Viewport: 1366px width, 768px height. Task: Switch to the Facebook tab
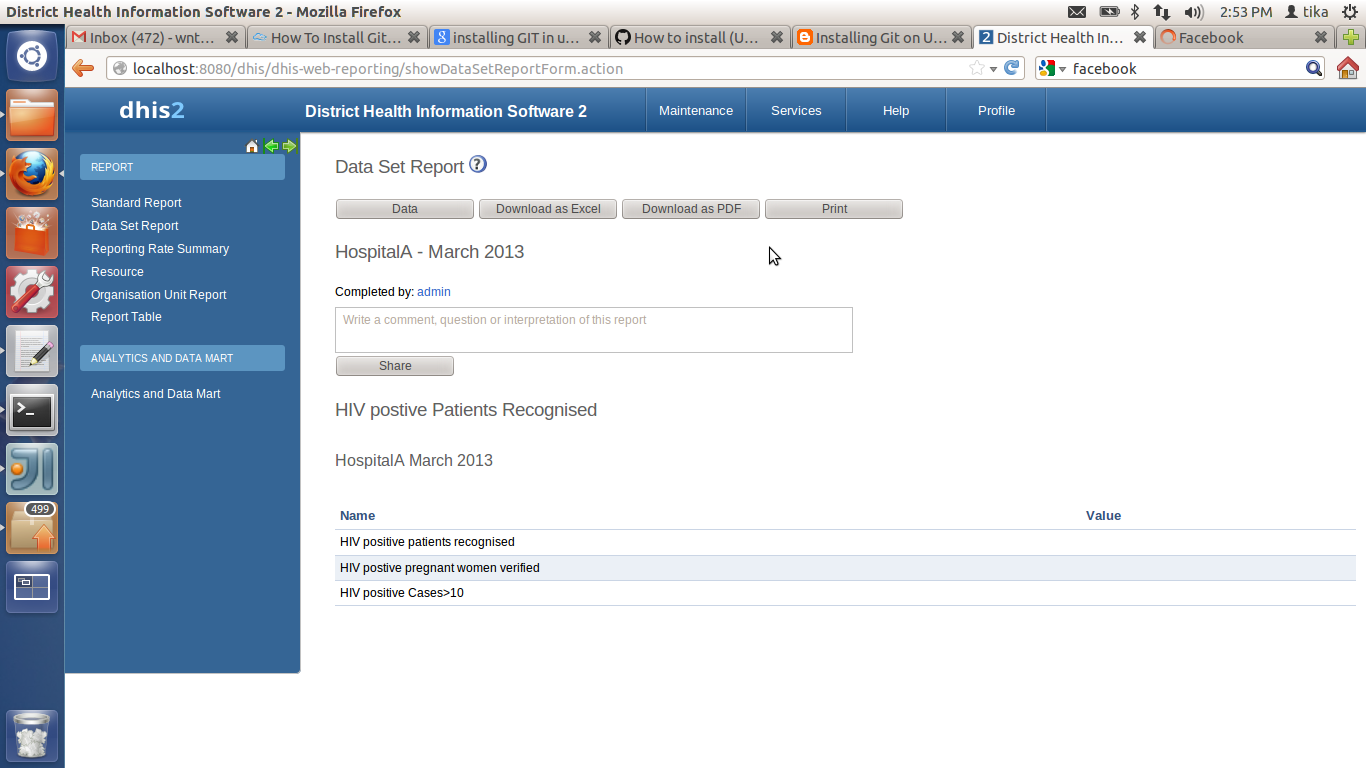coord(1243,38)
